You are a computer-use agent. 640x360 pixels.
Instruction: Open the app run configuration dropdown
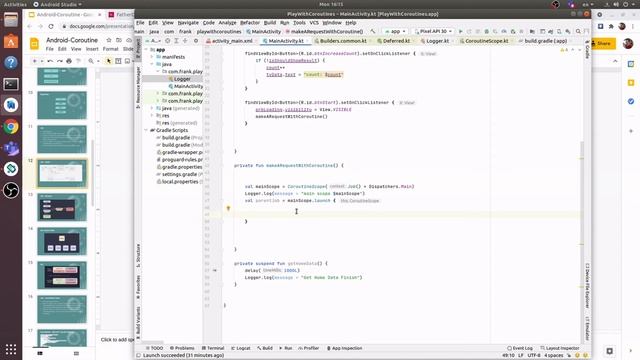395,31
